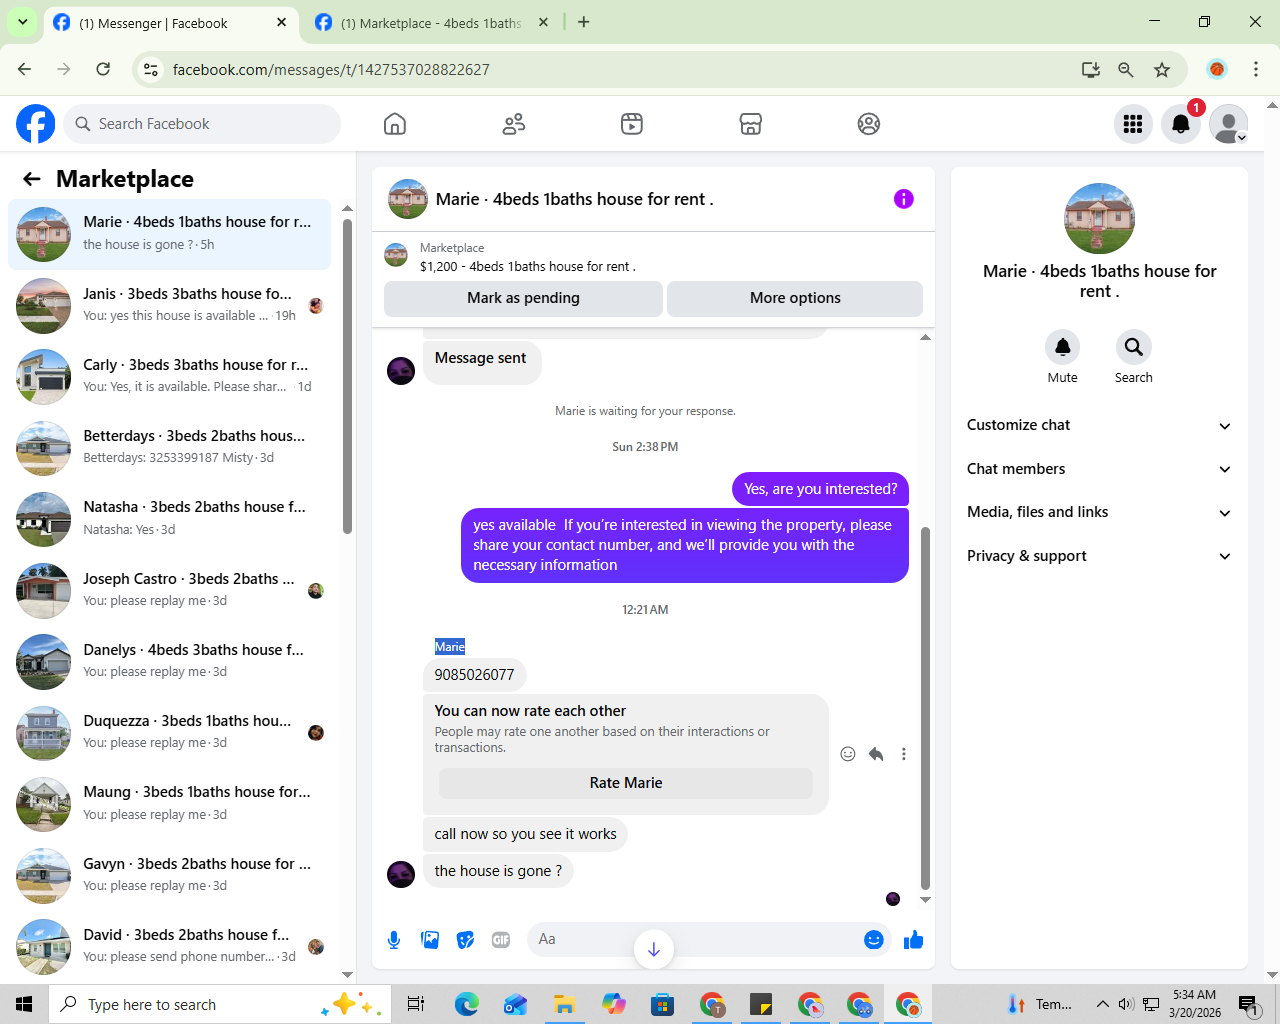Click the chat list scrollbar
The width and height of the screenshot is (1280, 1024).
[x=347, y=376]
